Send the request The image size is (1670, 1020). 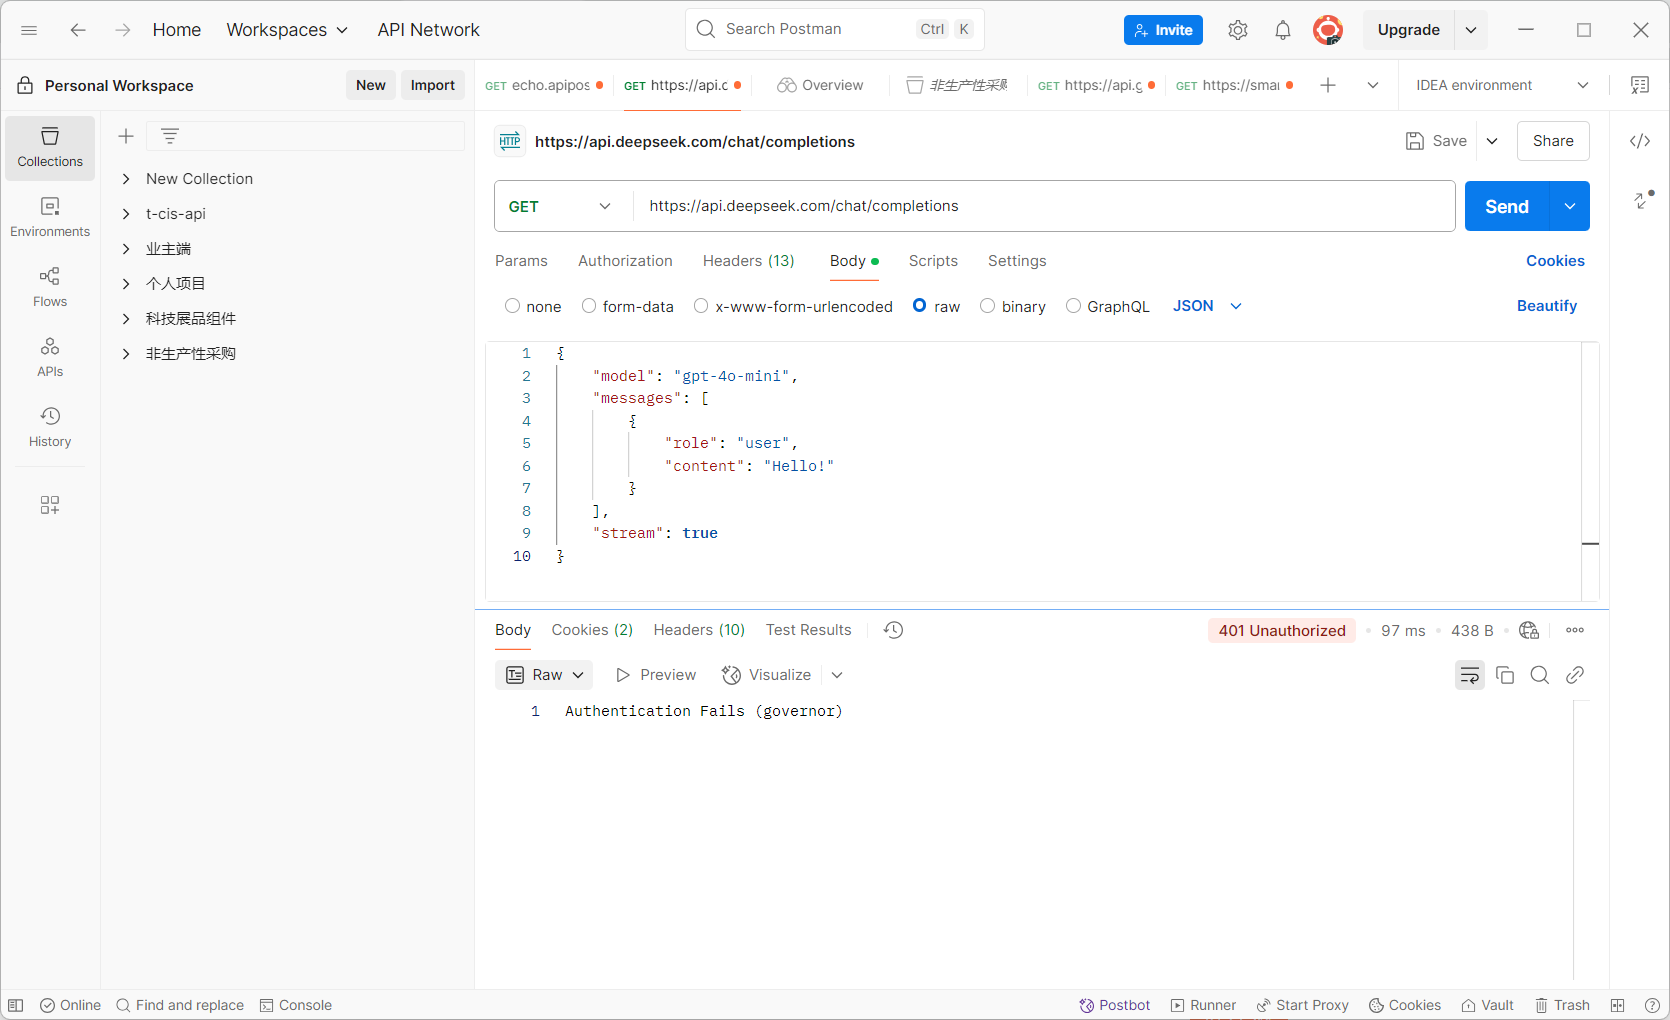click(x=1507, y=206)
